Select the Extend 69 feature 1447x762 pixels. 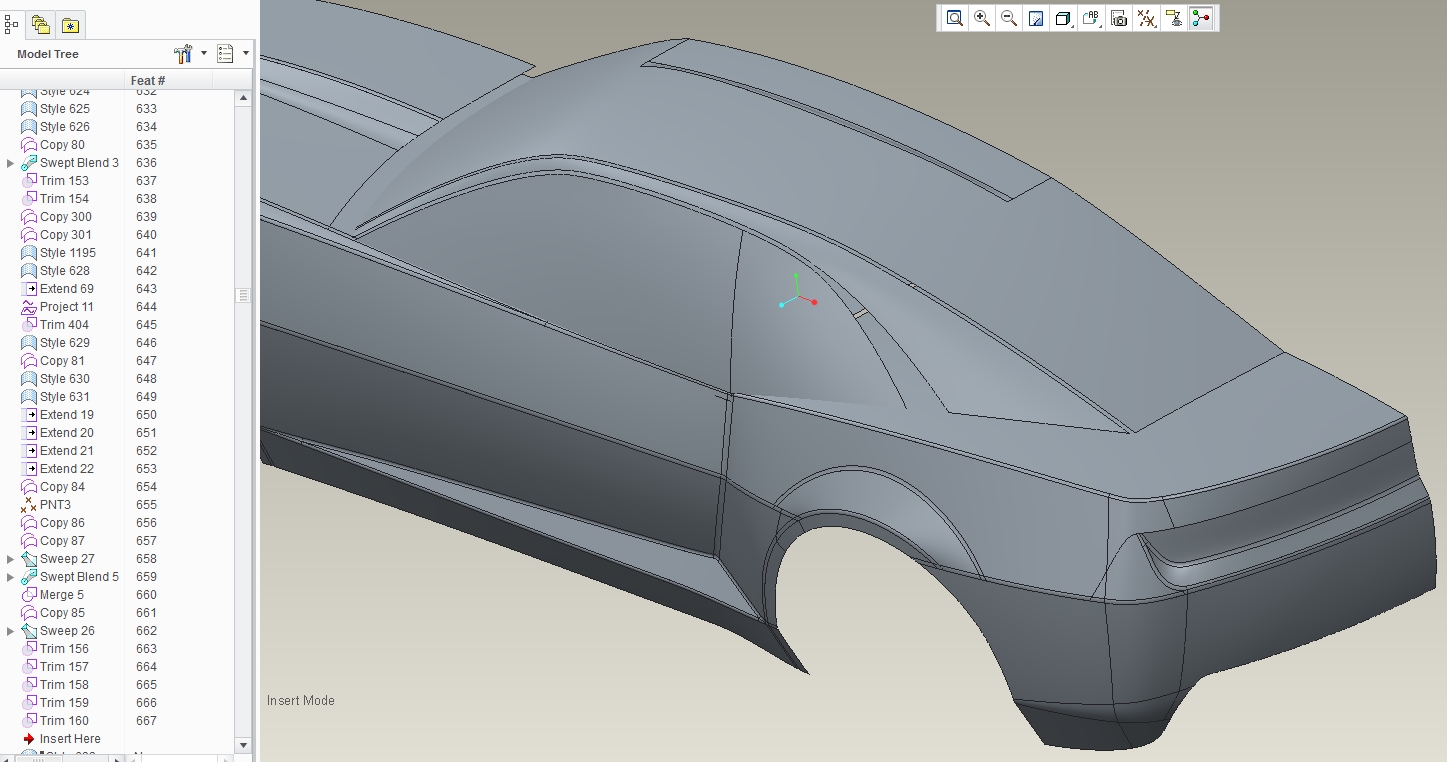coord(66,289)
